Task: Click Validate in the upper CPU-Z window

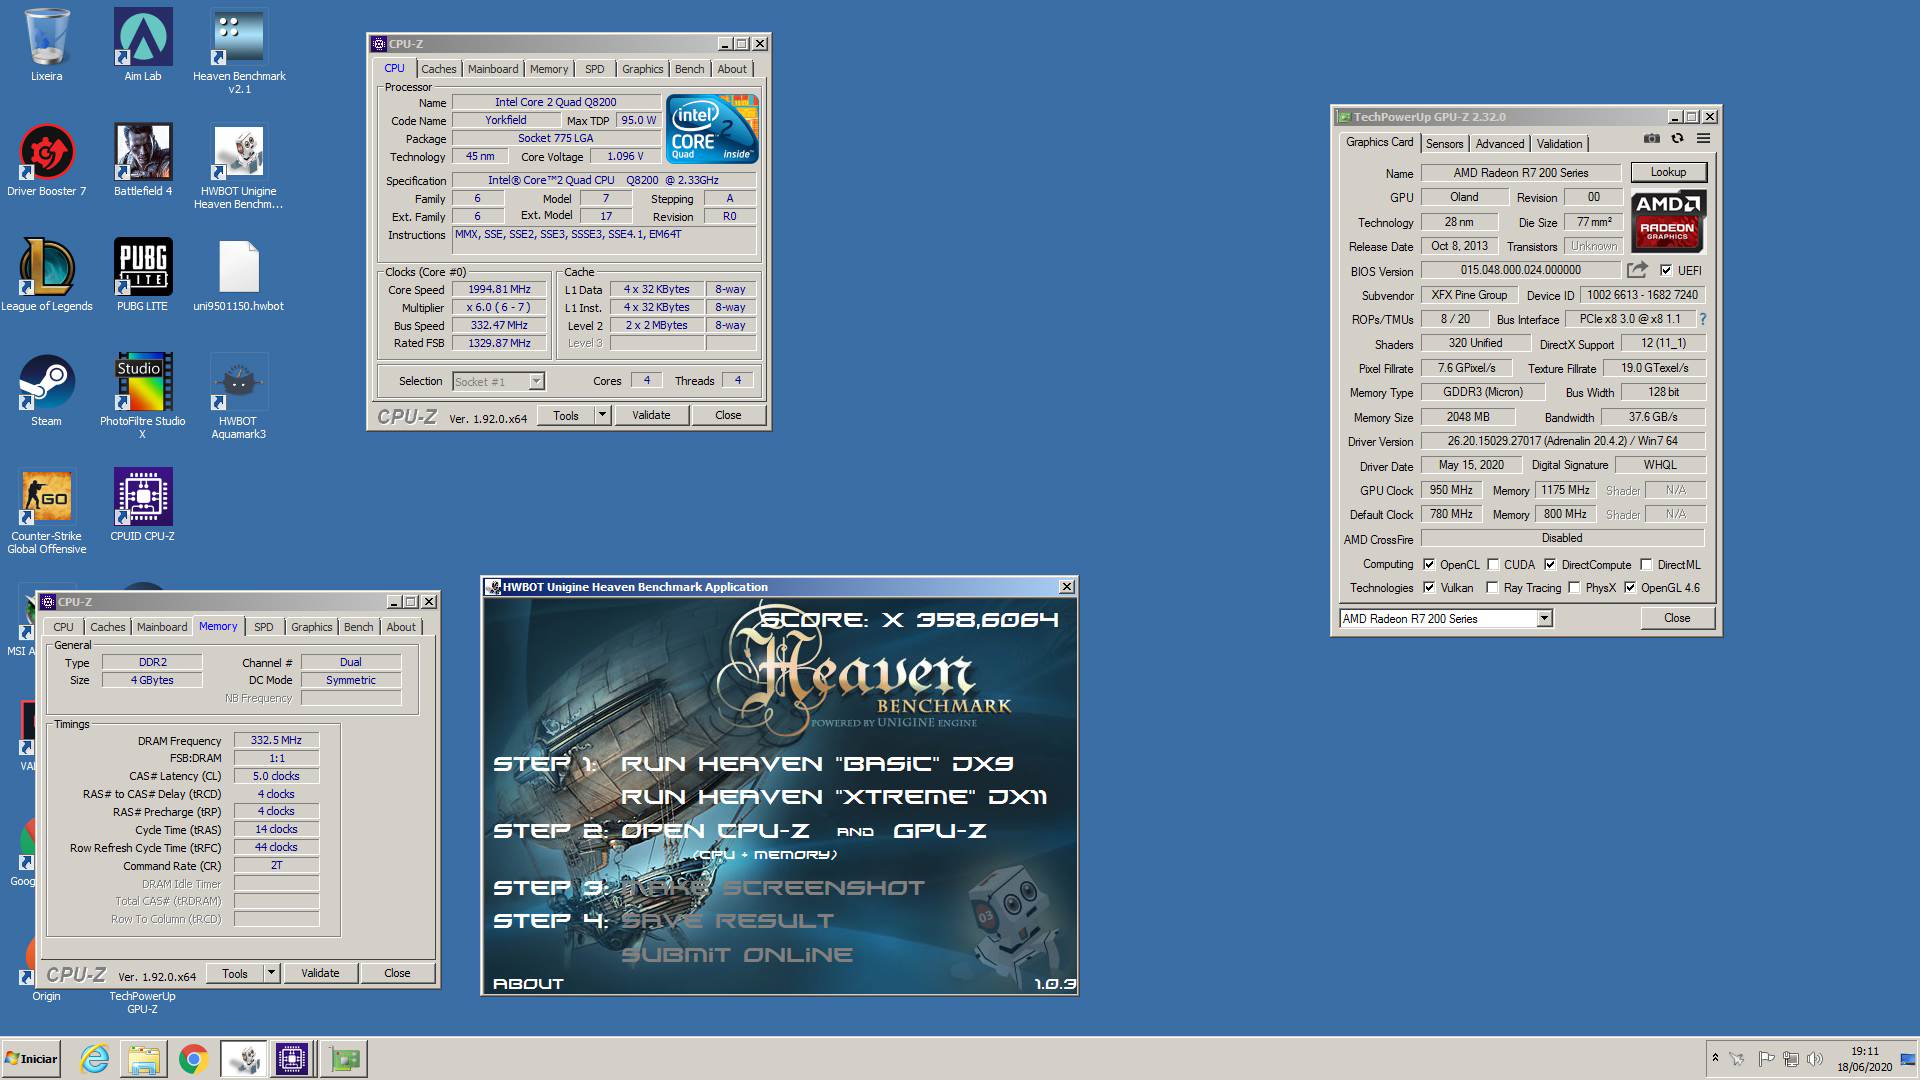Action: click(651, 415)
